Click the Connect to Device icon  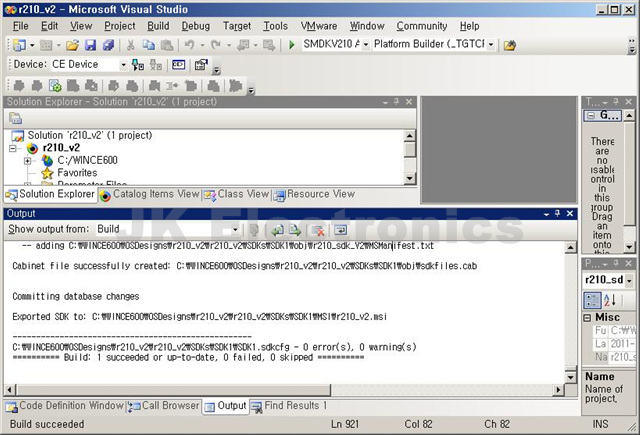(138, 65)
